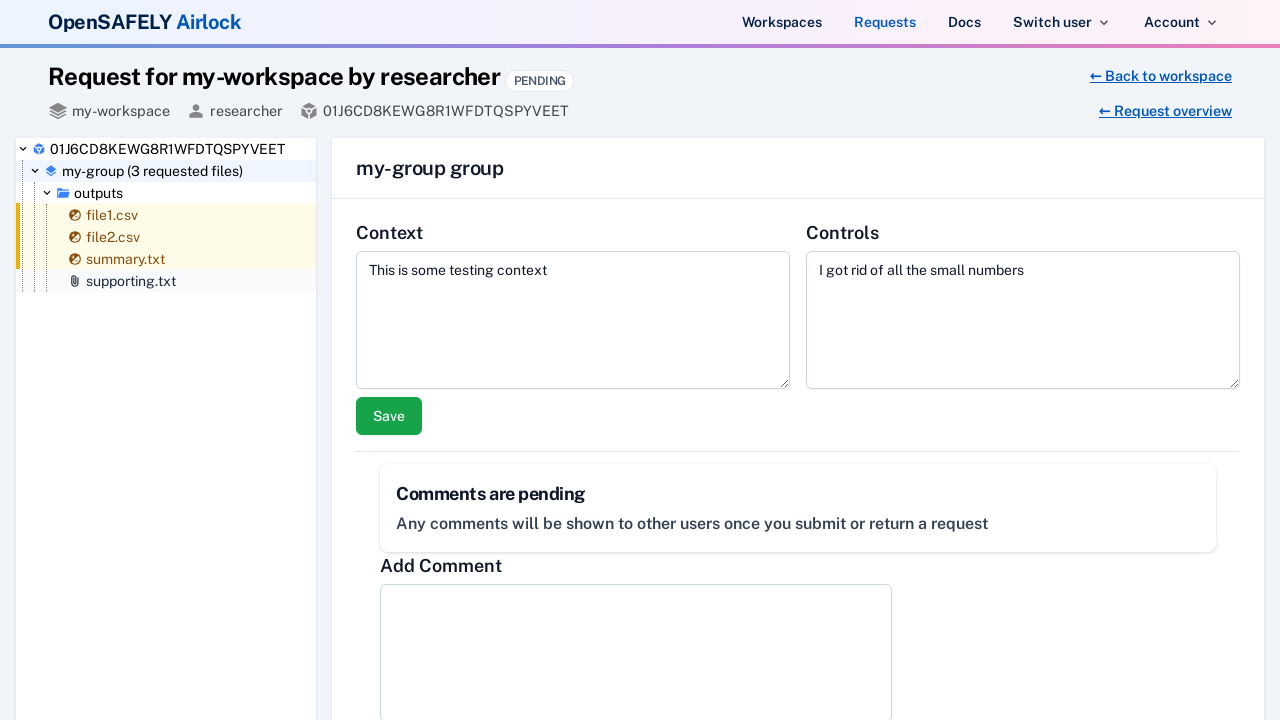Switch to the Requests menu item
Image resolution: width=1280 pixels, height=720 pixels.
[884, 21]
